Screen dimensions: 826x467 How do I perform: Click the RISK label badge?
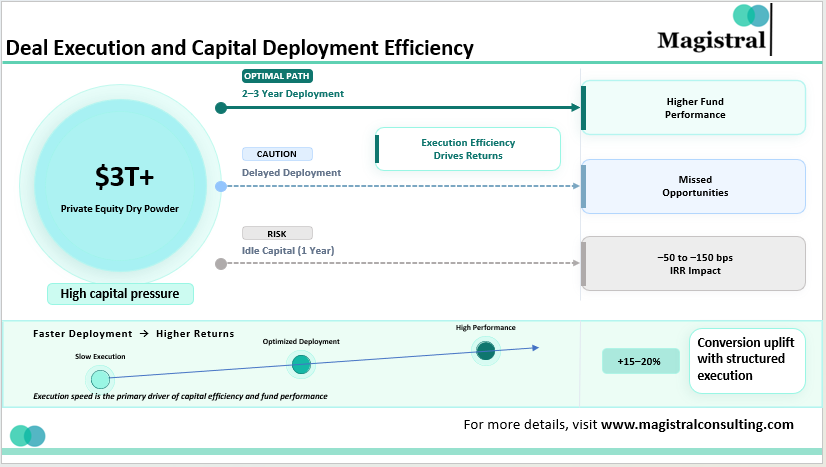(x=277, y=233)
